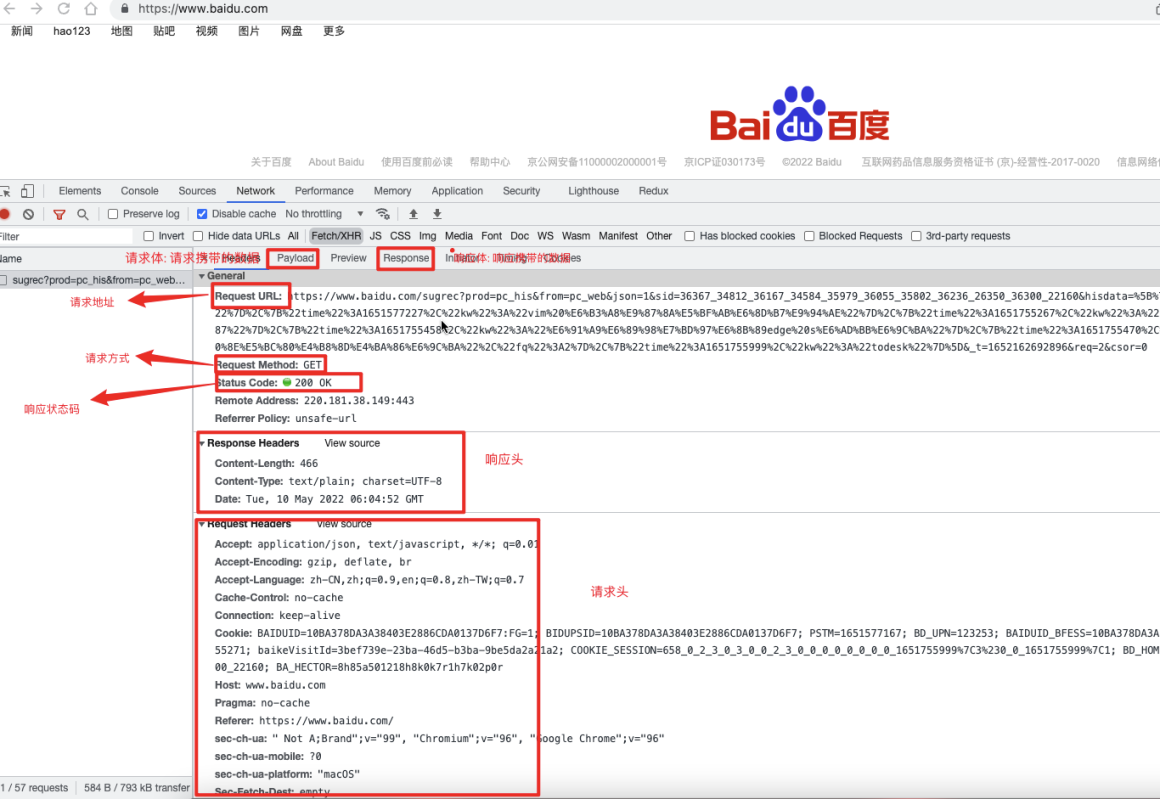
Task: Open the Performance panel tab
Action: (324, 191)
